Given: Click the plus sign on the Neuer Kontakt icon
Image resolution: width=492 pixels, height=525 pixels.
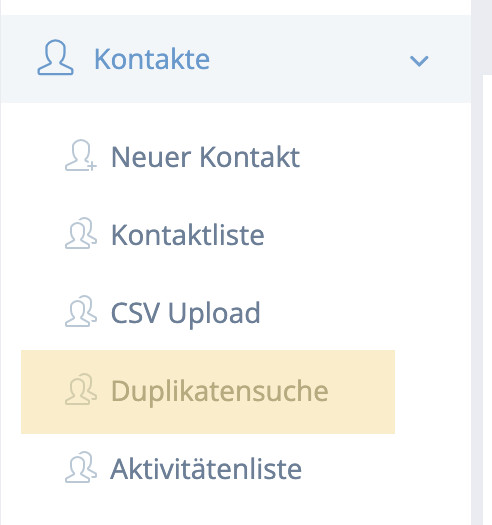Looking at the screenshot, I should point(92,166).
